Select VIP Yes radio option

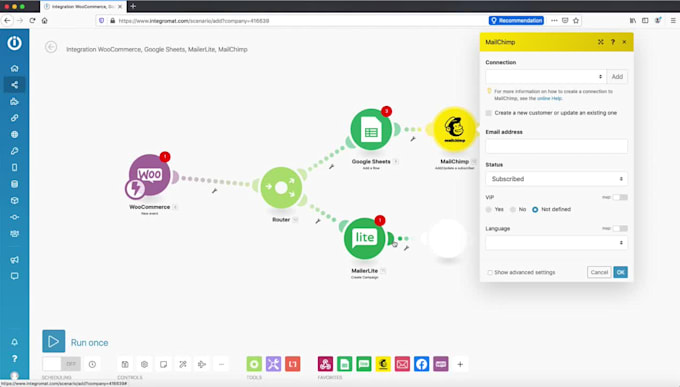(x=489, y=210)
